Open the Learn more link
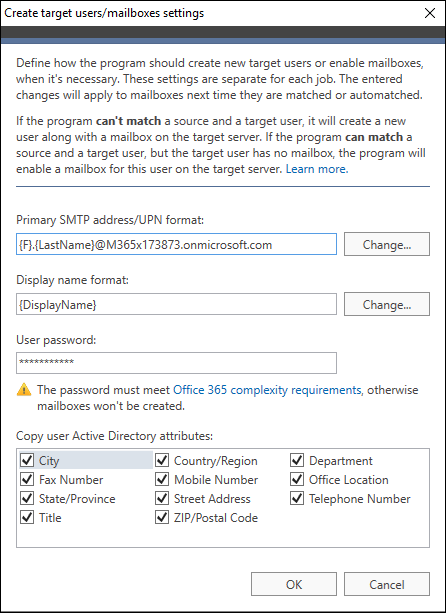446x613 pixels. tap(317, 169)
